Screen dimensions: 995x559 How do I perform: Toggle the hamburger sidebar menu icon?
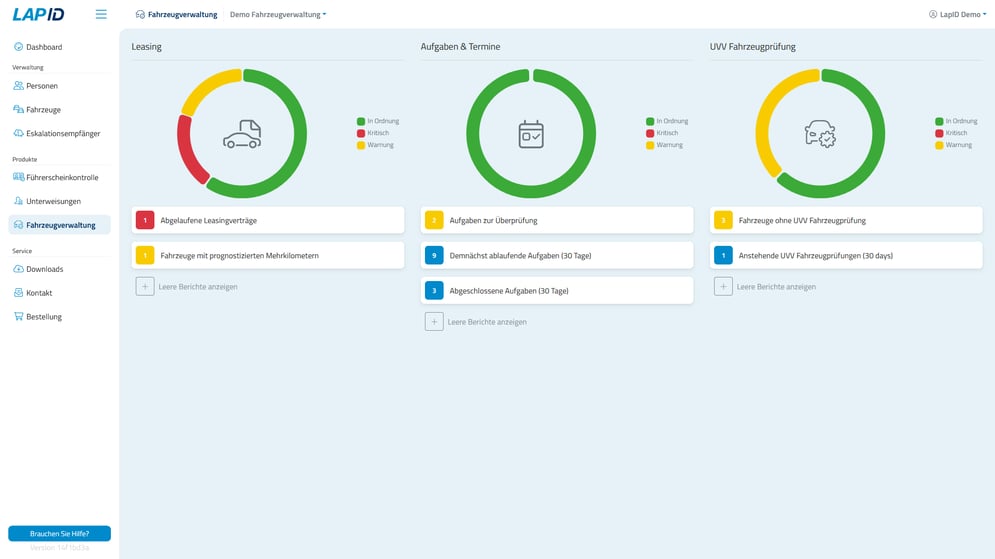pos(101,14)
